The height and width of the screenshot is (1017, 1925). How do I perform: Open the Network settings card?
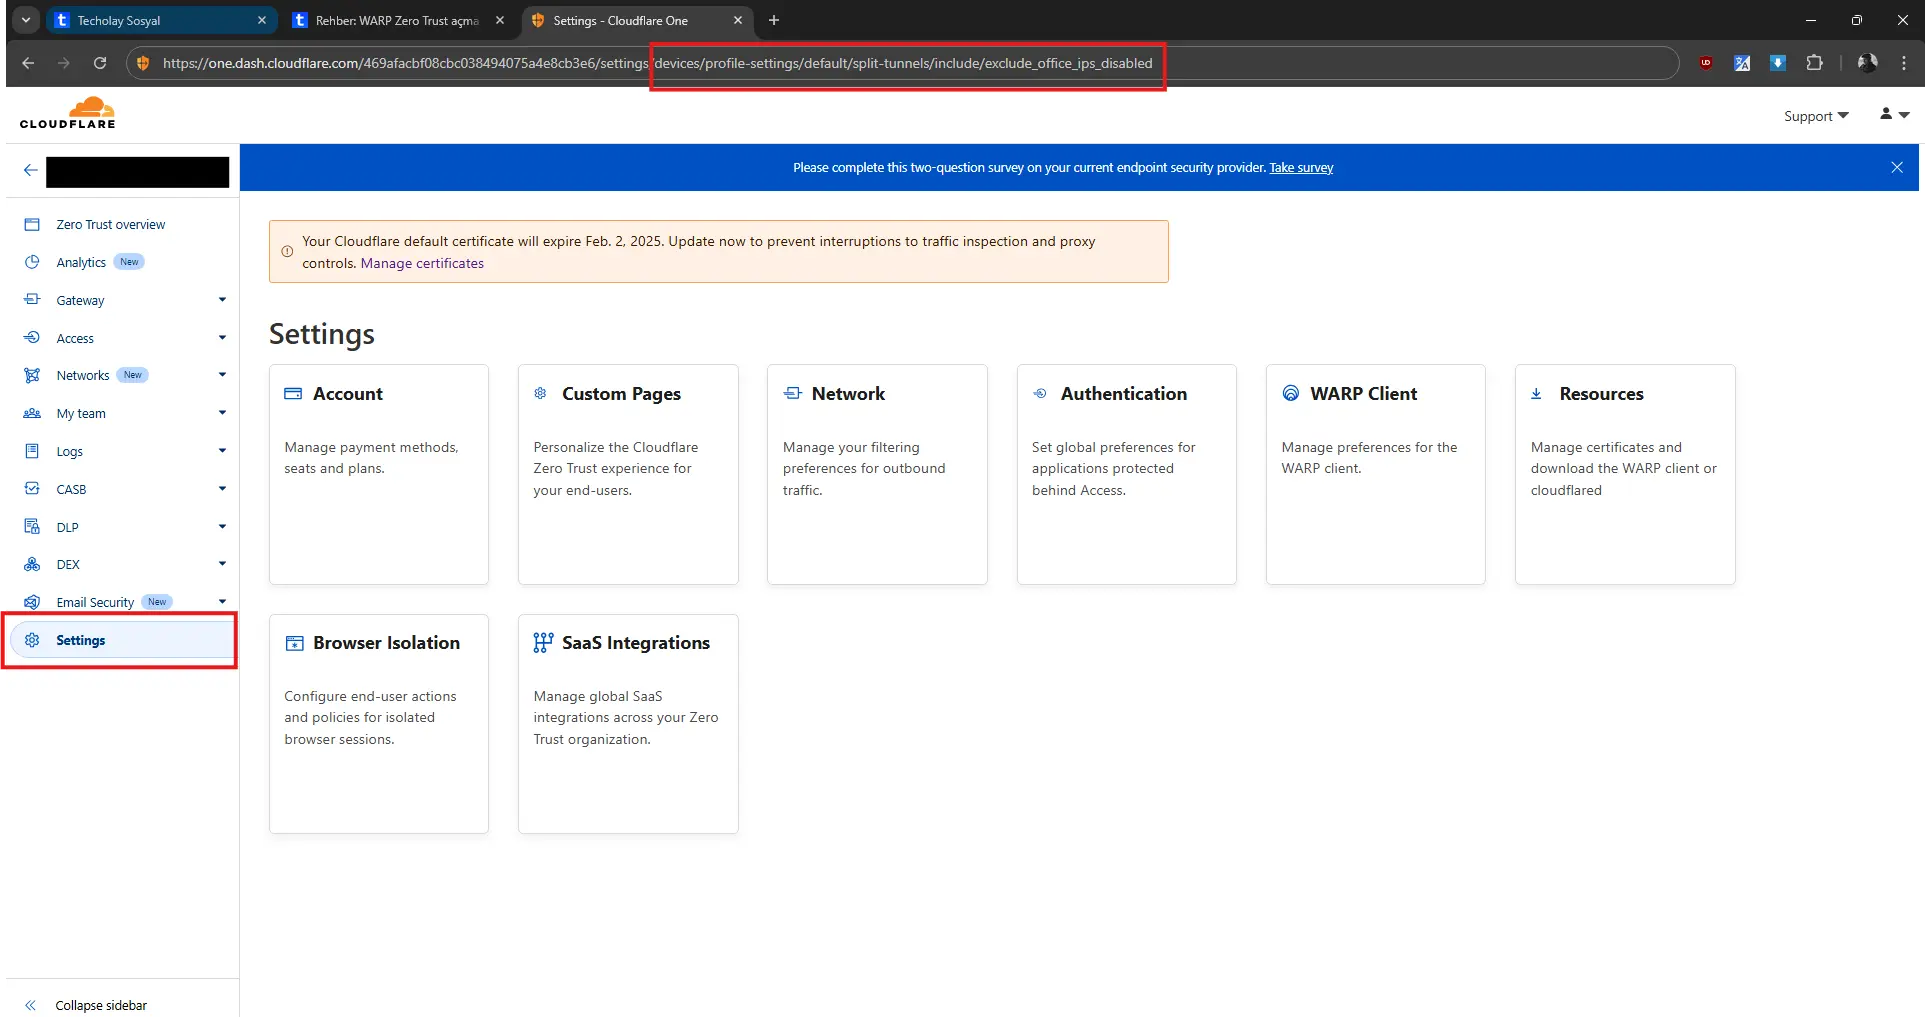point(877,474)
